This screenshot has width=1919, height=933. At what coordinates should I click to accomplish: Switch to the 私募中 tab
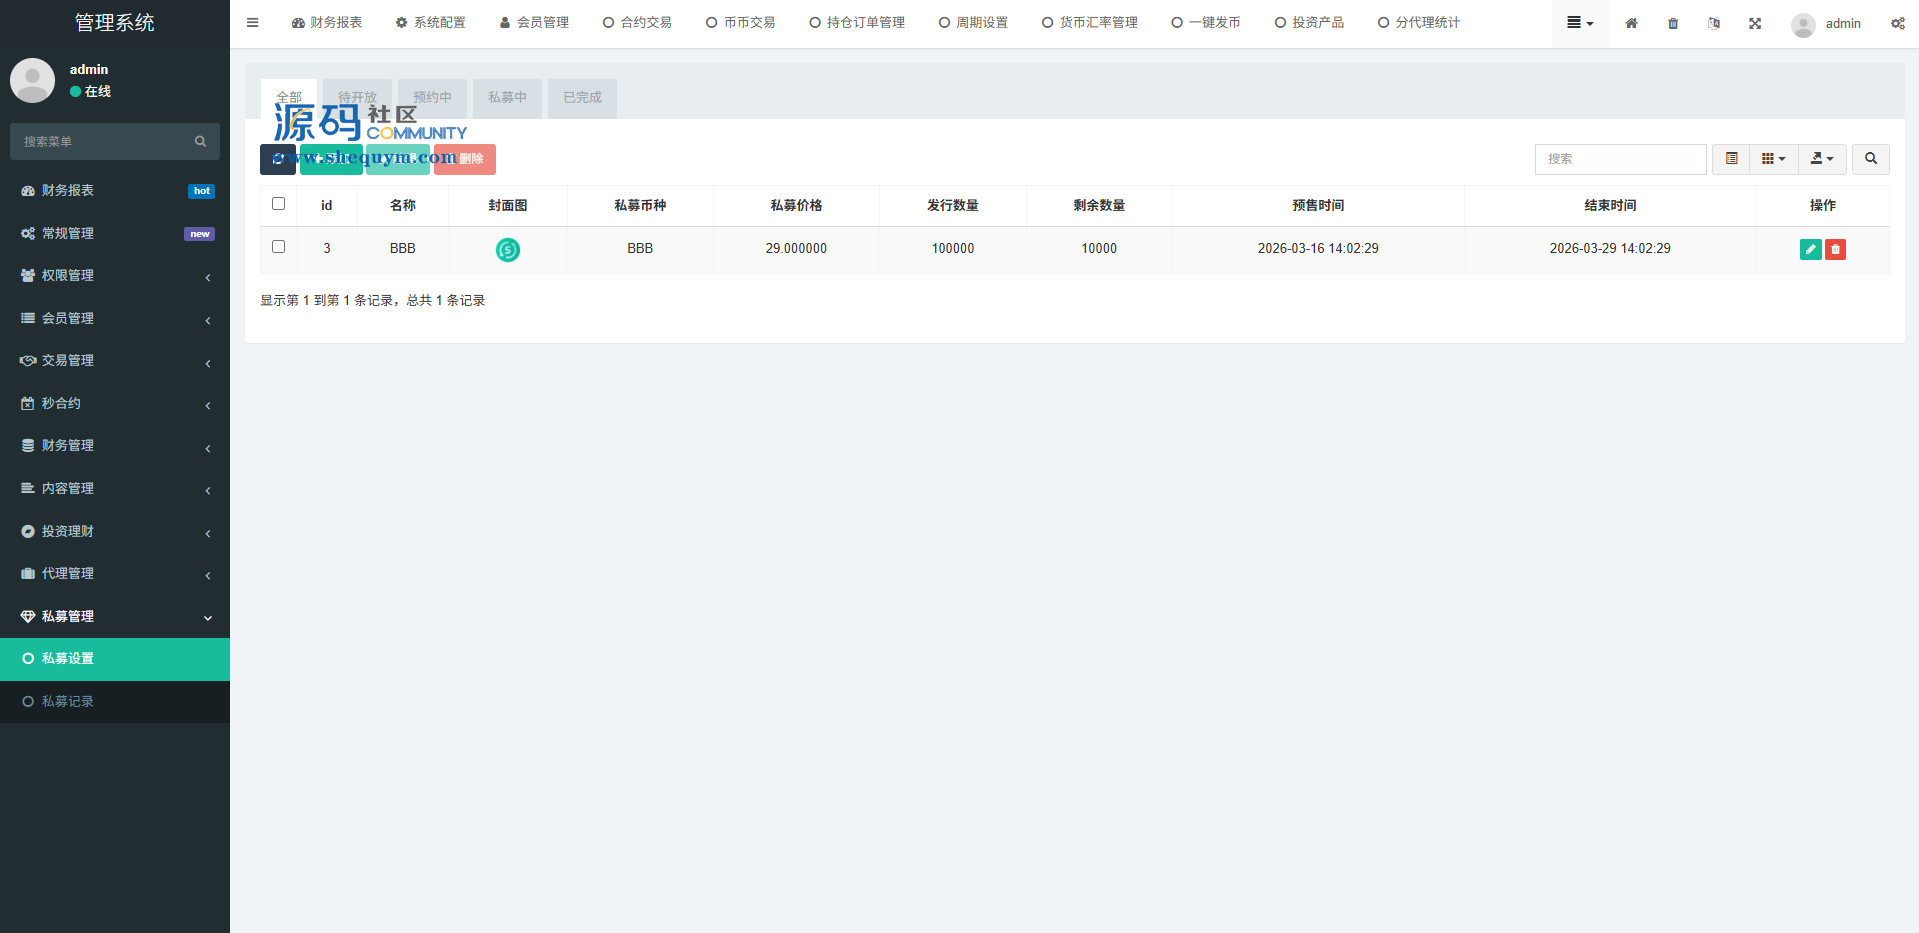click(x=507, y=98)
